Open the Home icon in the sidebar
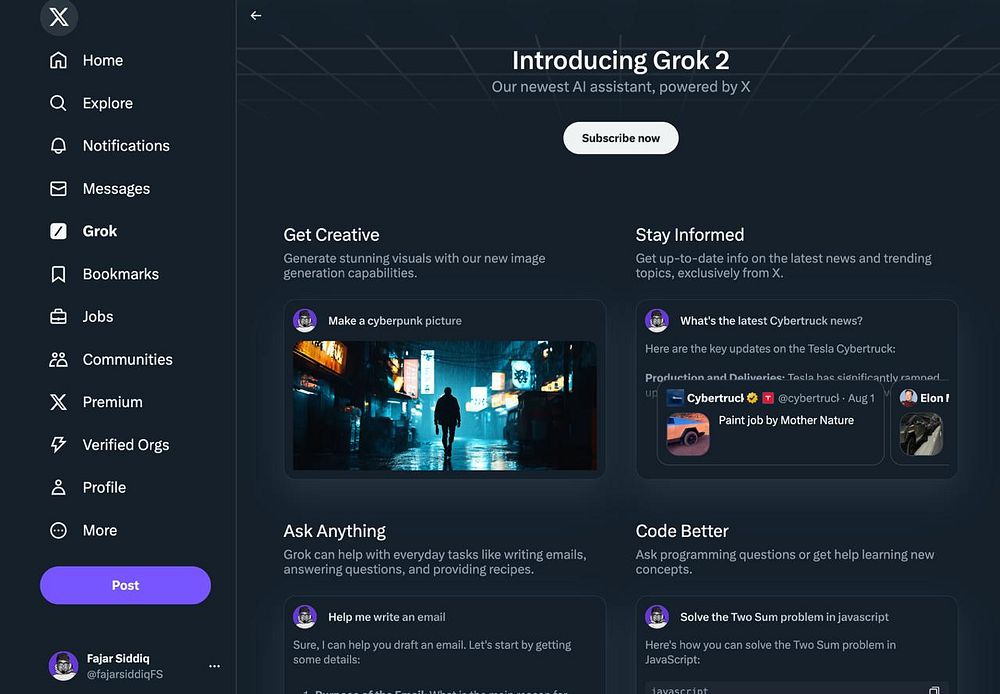1000x694 pixels. (58, 60)
